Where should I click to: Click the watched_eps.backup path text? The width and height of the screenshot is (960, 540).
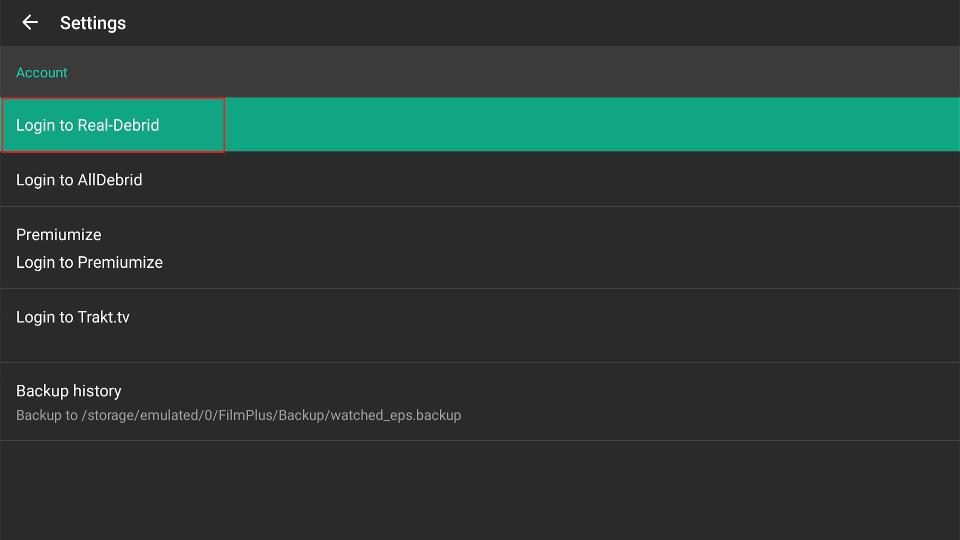tap(238, 415)
